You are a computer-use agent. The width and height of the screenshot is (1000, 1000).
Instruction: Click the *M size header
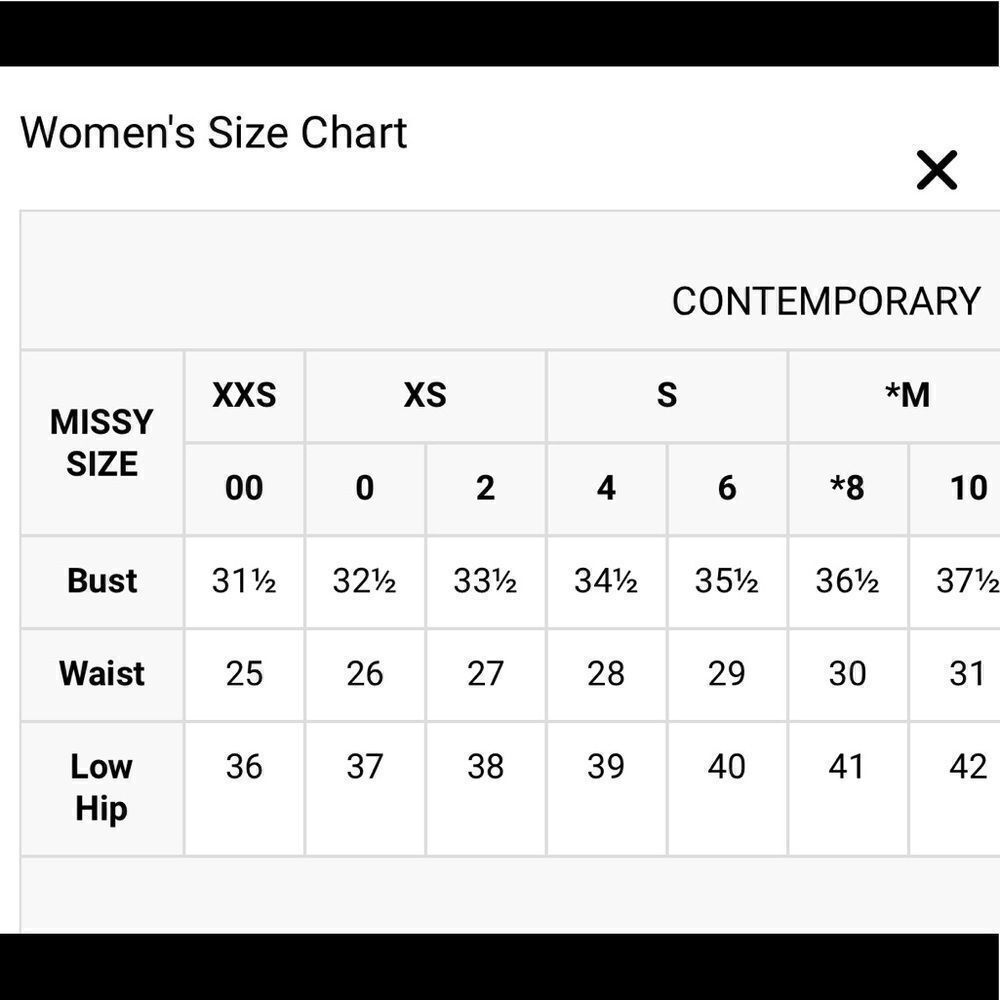point(907,395)
